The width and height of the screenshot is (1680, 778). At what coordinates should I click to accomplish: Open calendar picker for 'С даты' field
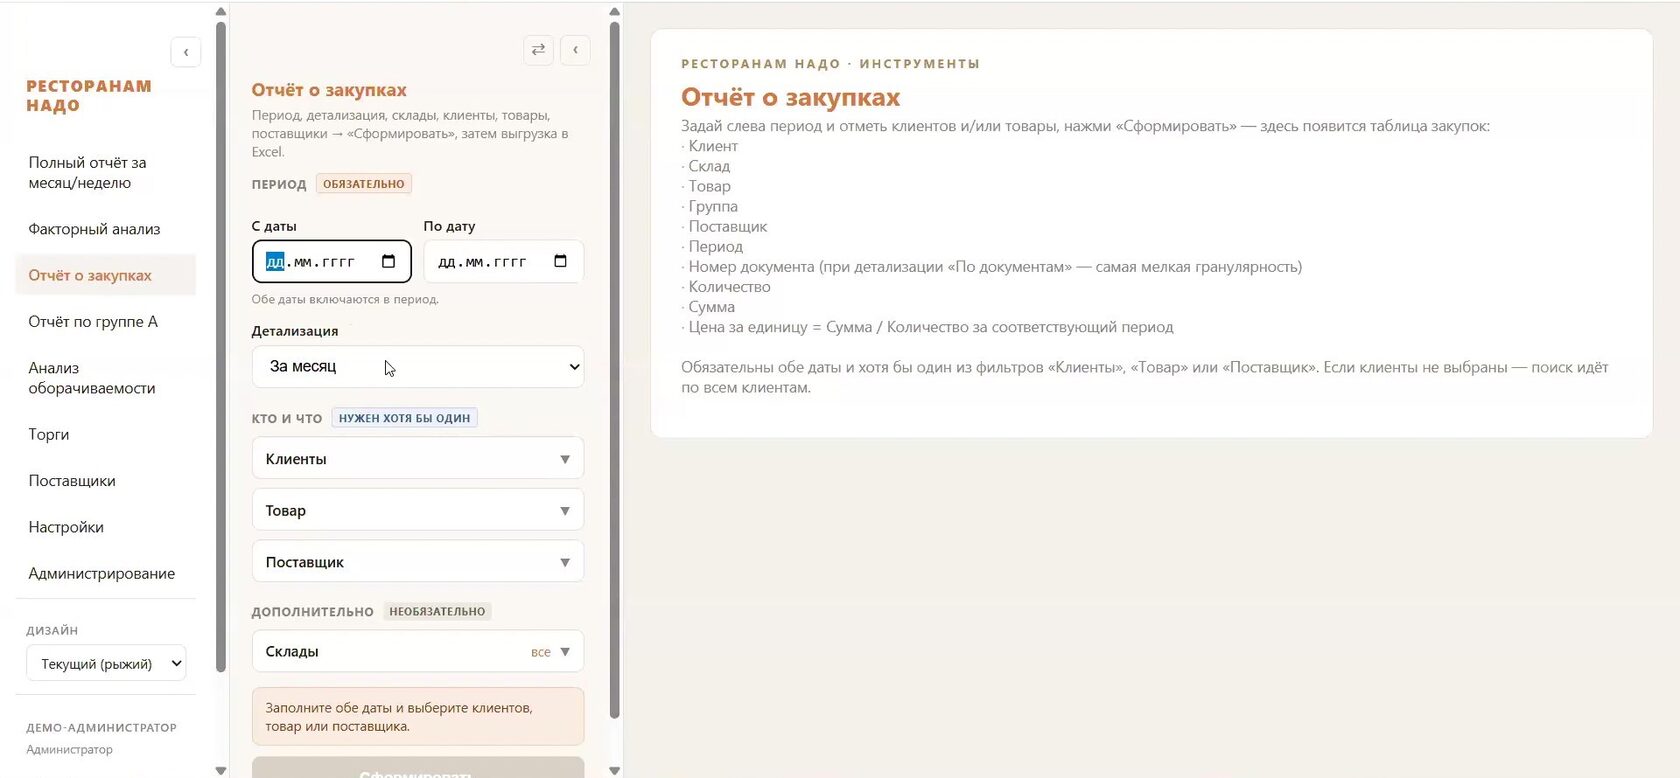tap(389, 262)
